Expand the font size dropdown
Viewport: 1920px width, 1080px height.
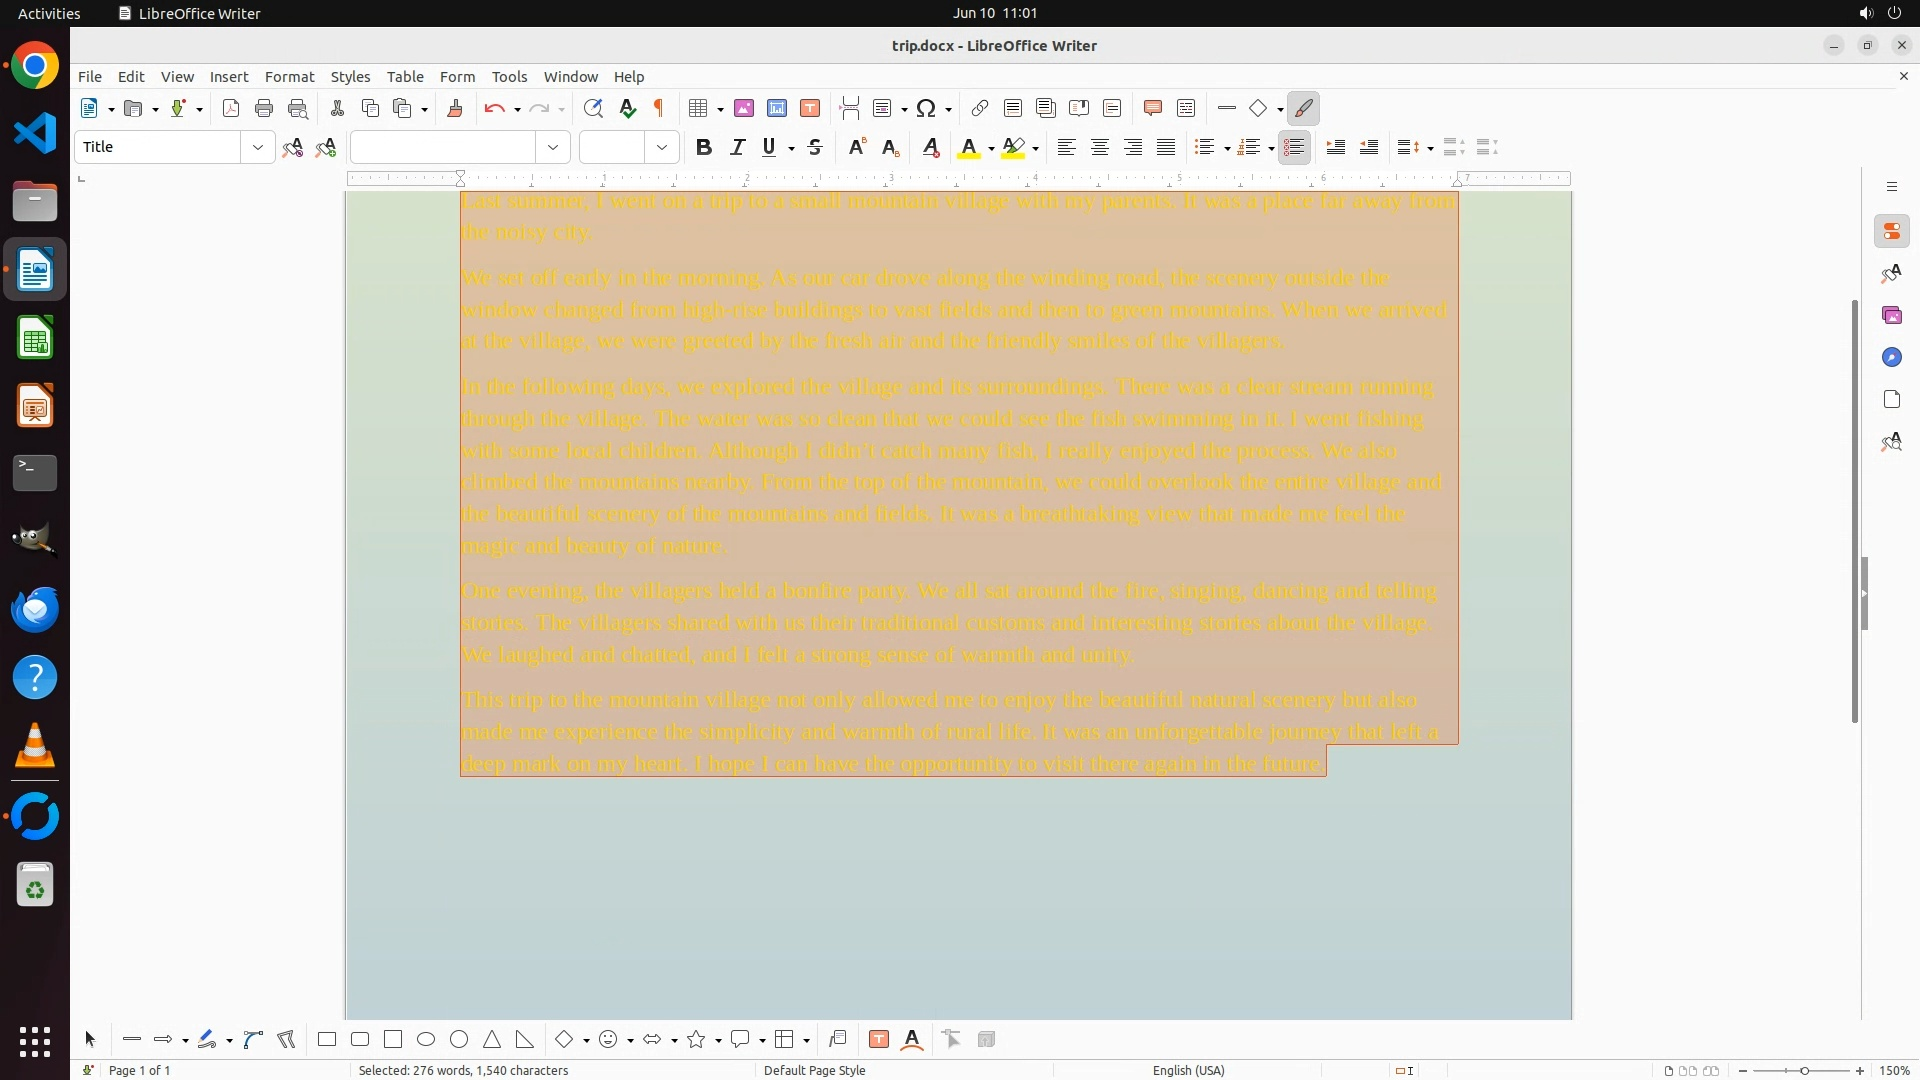coord(662,148)
